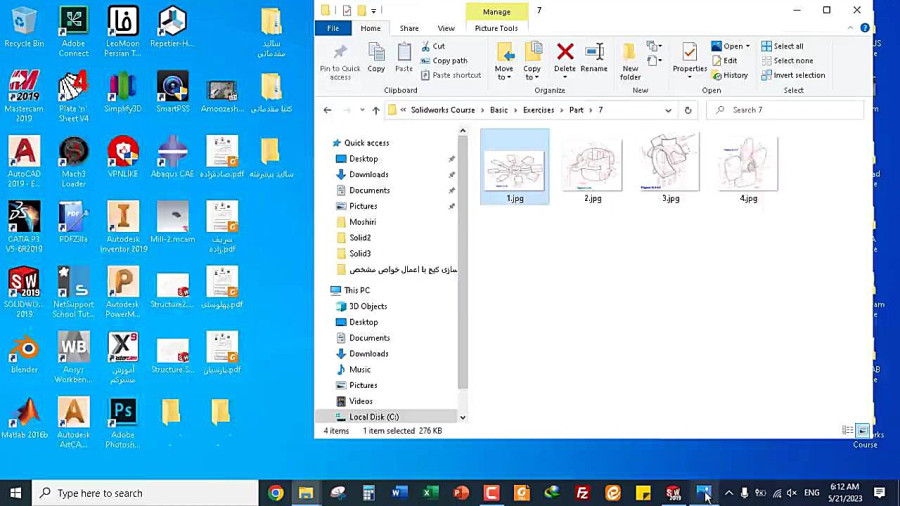This screenshot has width=900, height=506.
Task: Switch to details view layout
Action: (847, 430)
